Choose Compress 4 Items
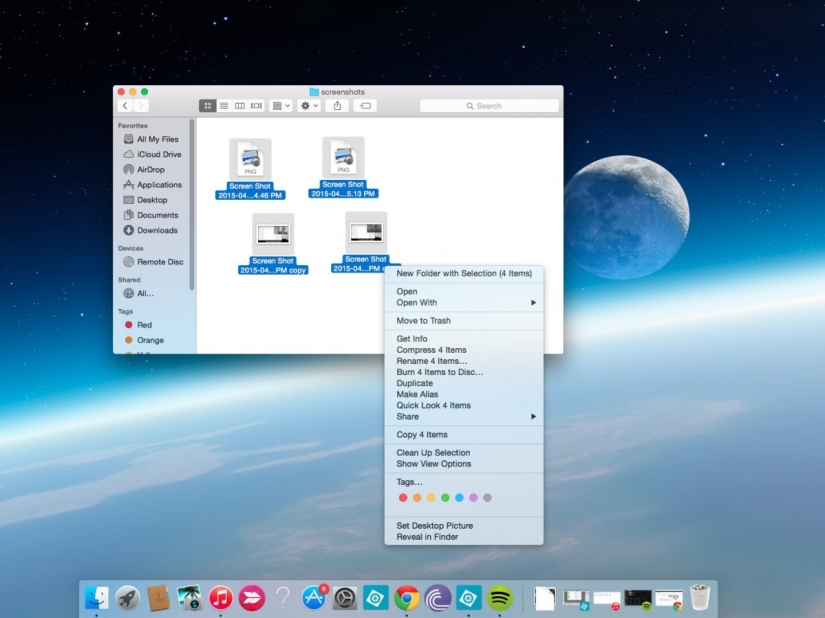The image size is (825, 618). click(x=432, y=350)
